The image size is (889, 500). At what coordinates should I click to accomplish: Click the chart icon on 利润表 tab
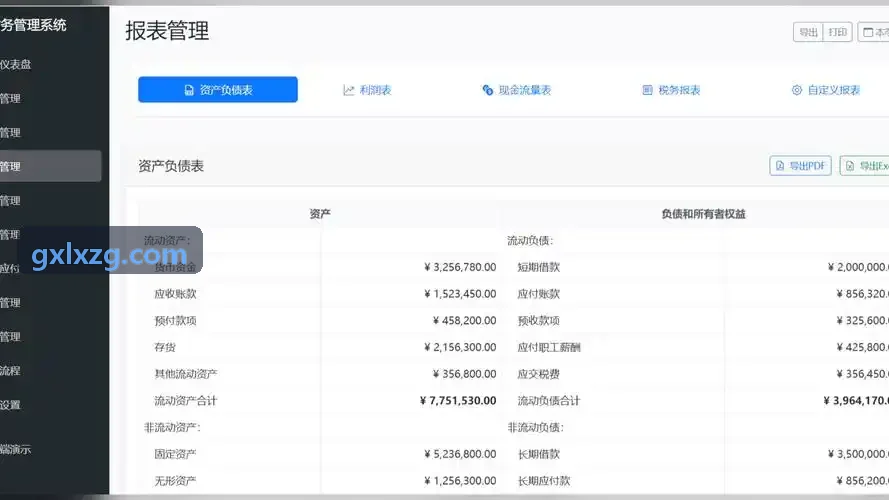point(349,90)
